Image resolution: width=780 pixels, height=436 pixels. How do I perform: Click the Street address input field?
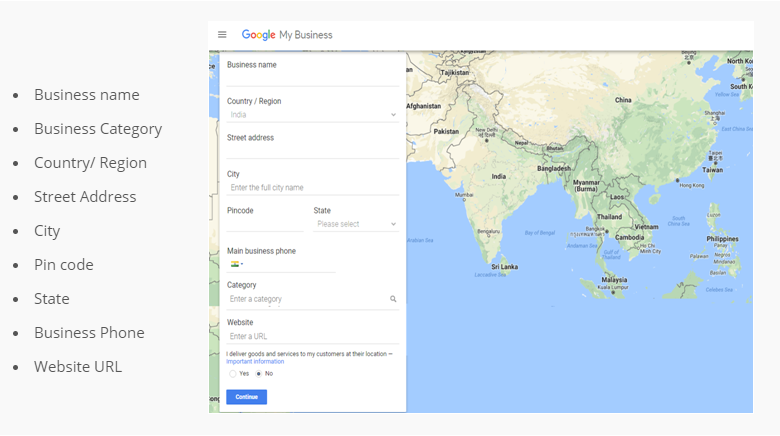pyautogui.click(x=312, y=151)
